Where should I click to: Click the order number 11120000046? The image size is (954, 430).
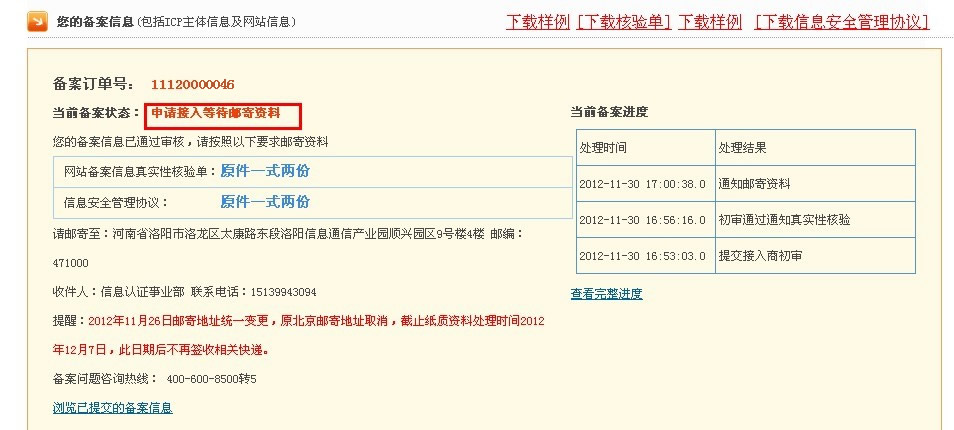pos(193,84)
